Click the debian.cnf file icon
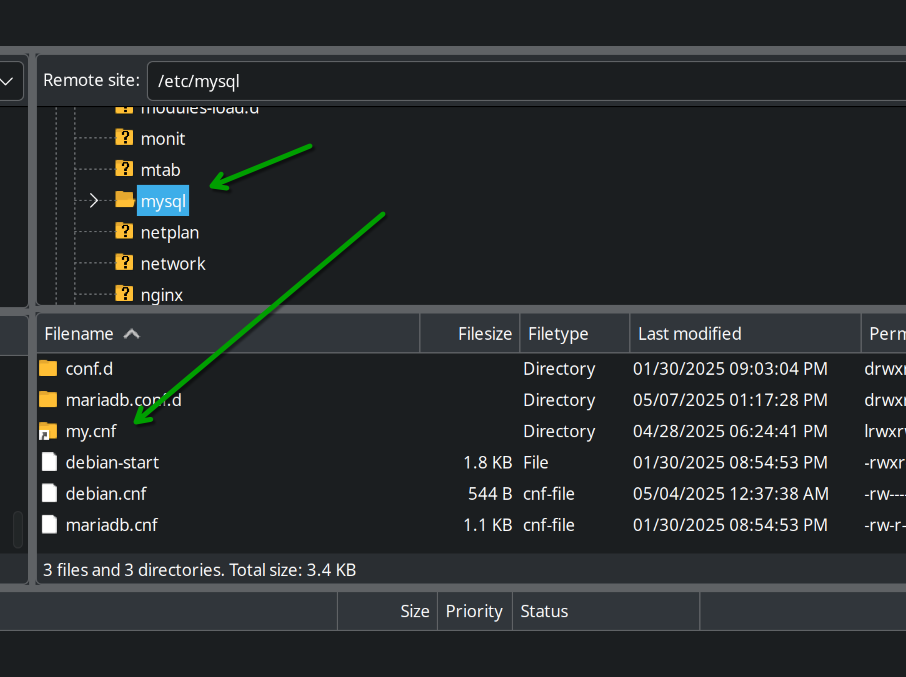The image size is (906, 677). 50,493
